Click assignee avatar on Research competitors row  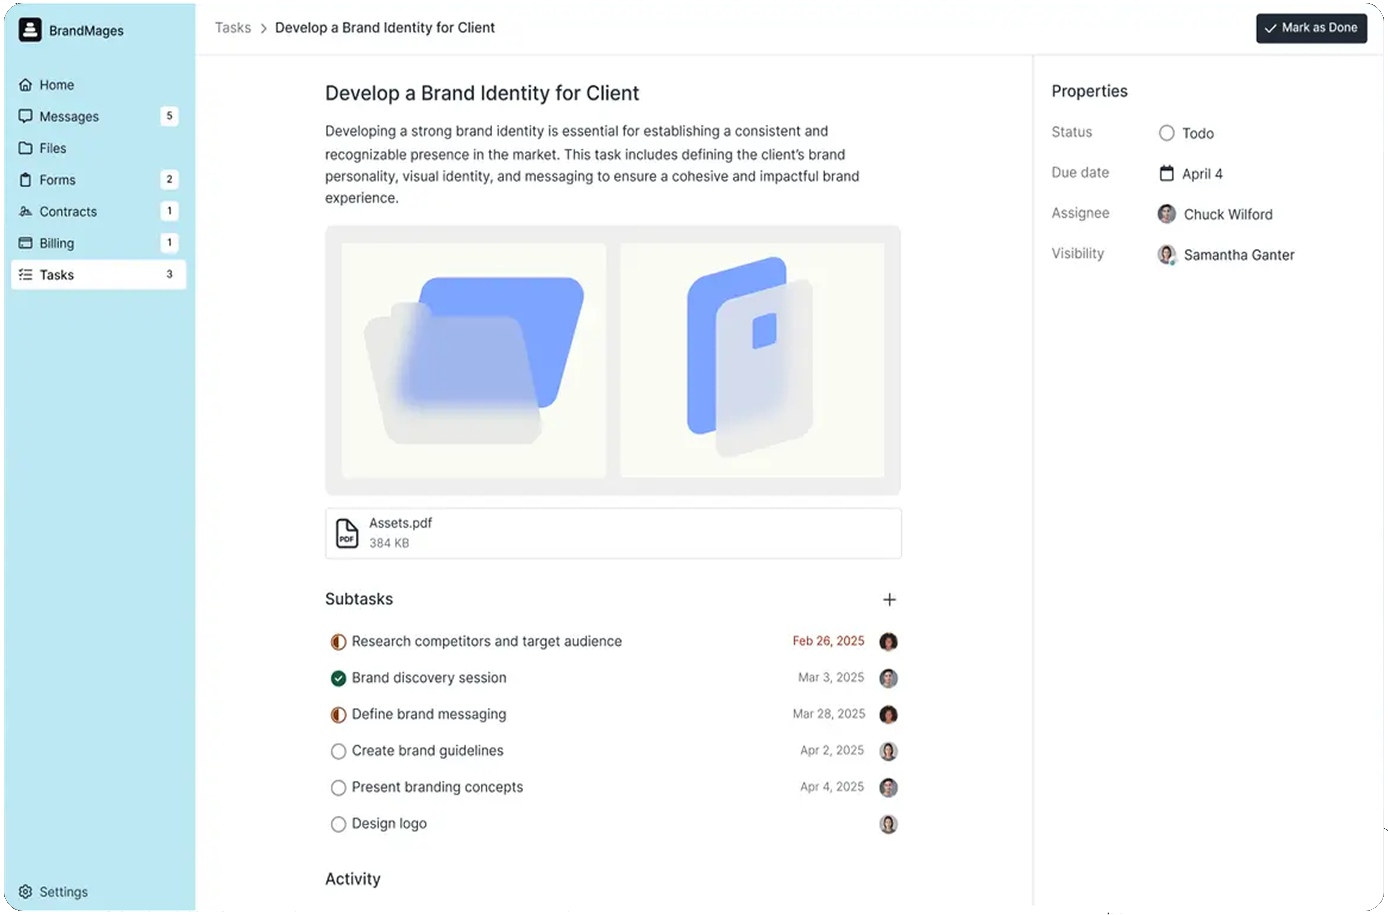coord(888,642)
